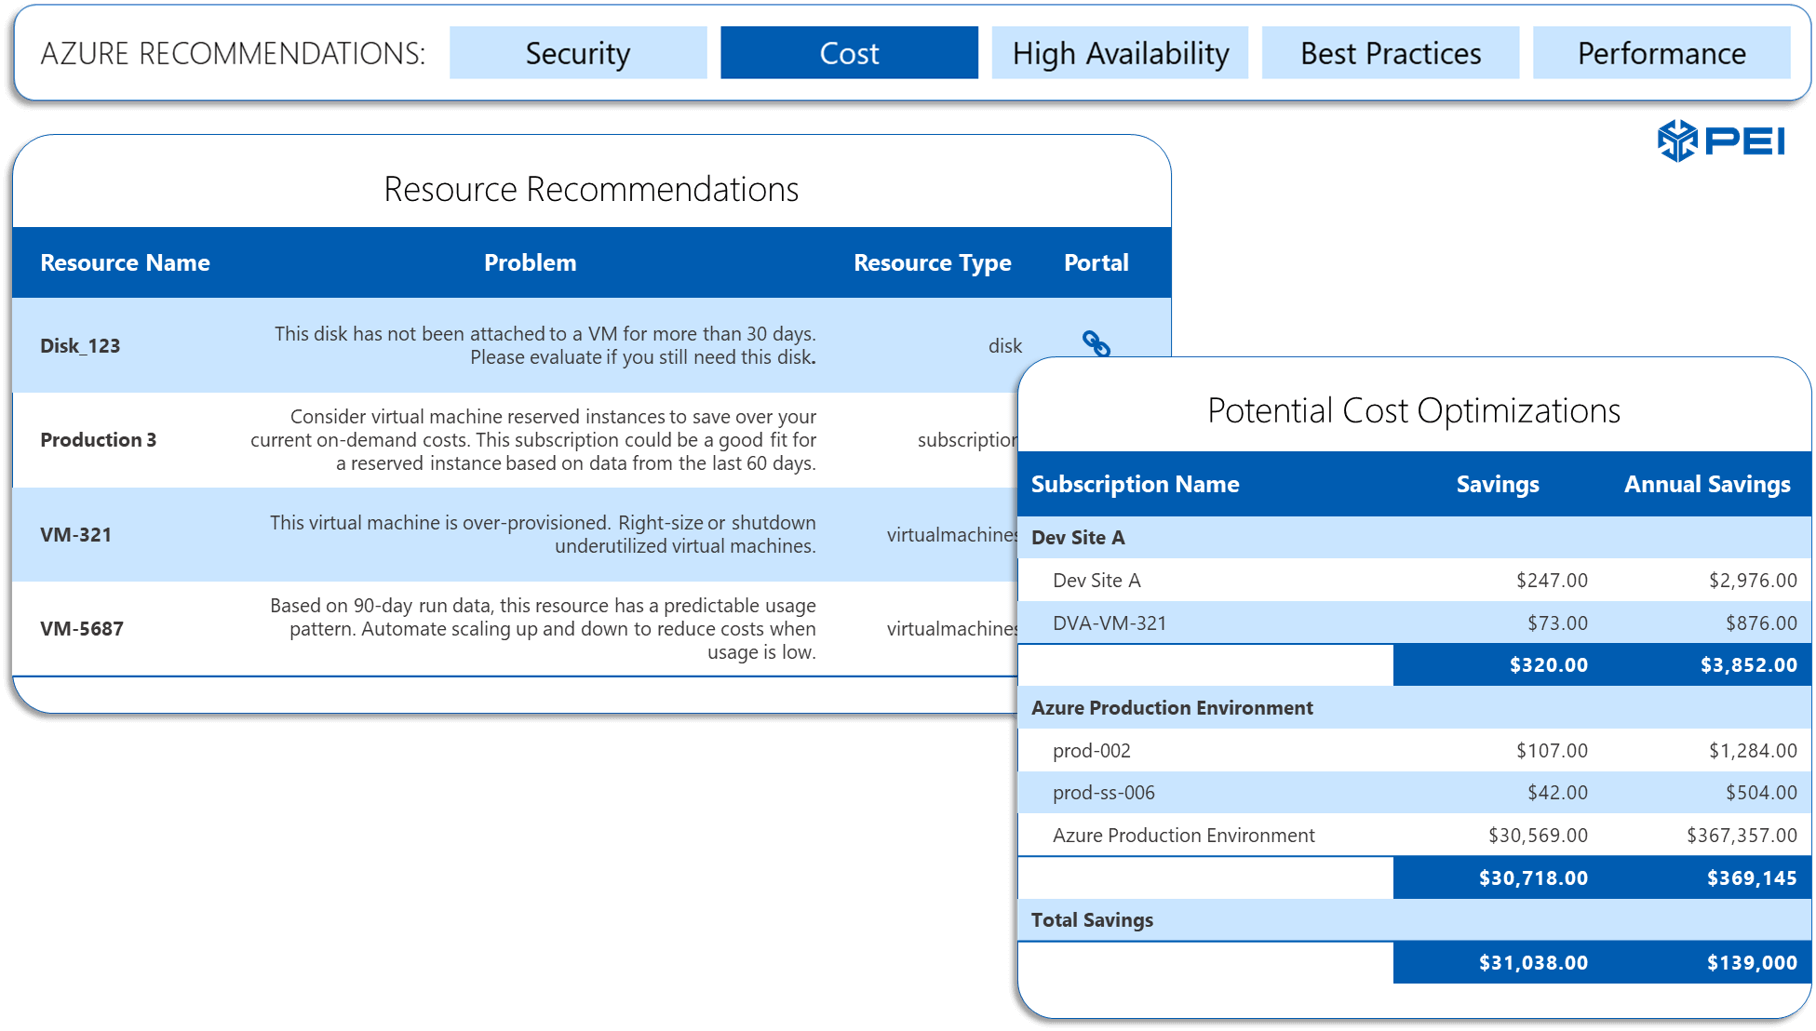Click the Portal column header
Screen dimensions: 1816x1031
coord(1096,263)
